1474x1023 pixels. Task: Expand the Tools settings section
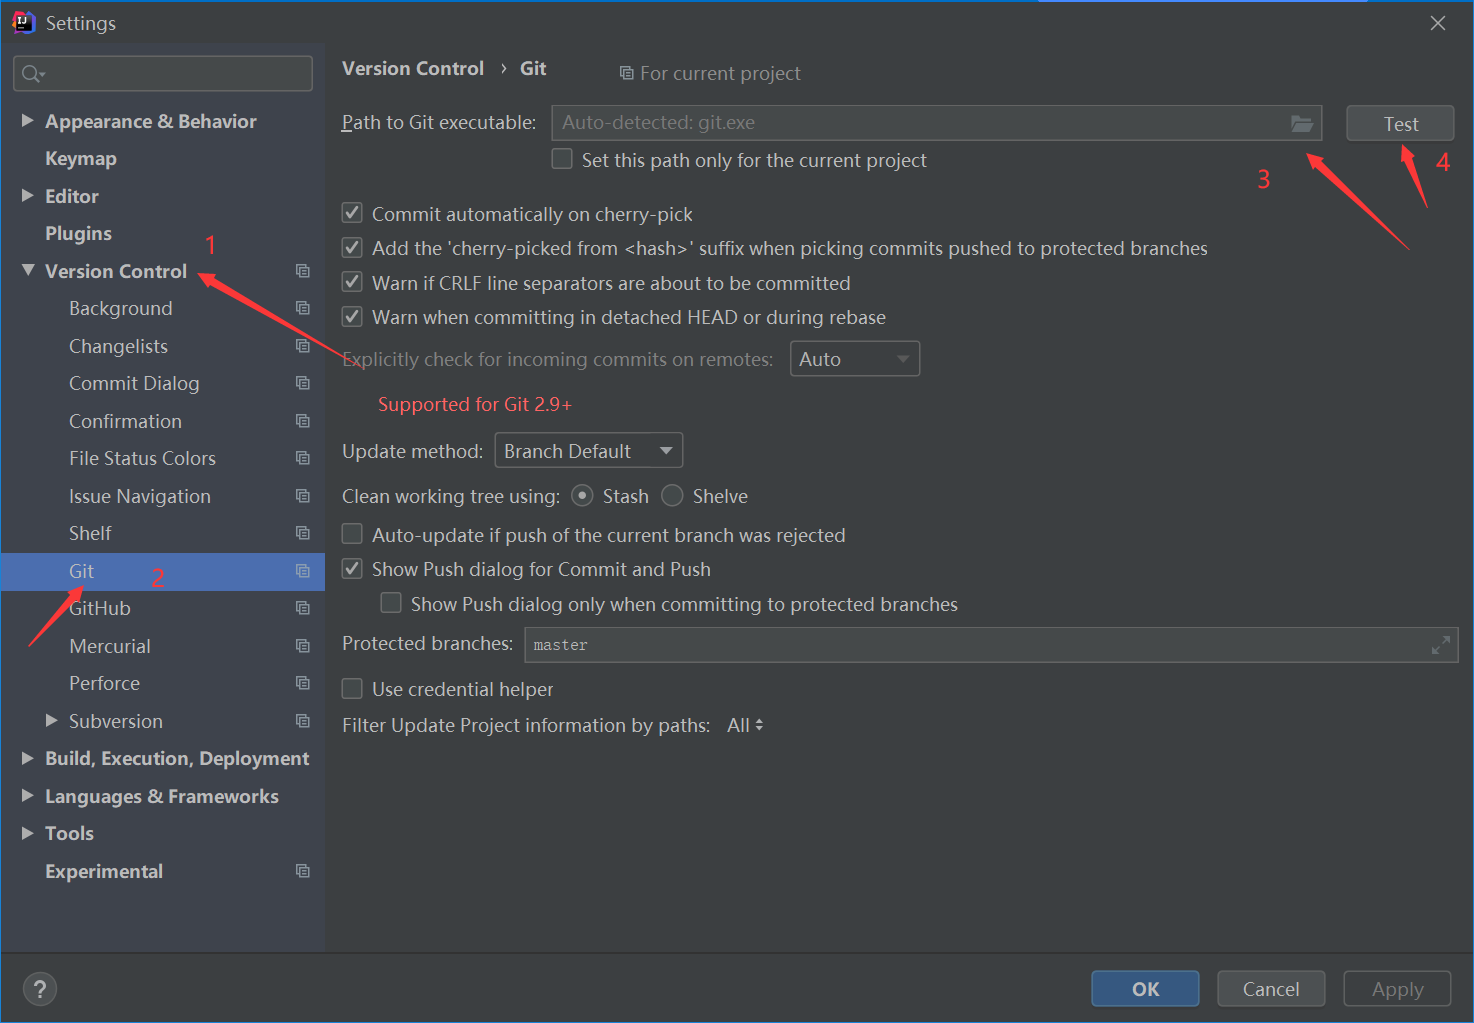tap(28, 833)
